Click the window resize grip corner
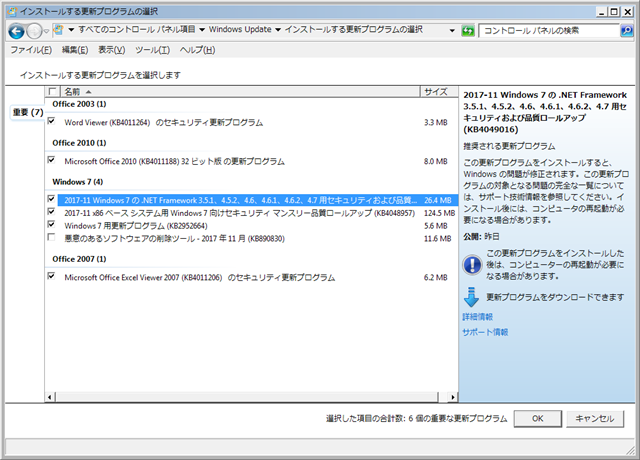640x460 pixels. [630, 450]
